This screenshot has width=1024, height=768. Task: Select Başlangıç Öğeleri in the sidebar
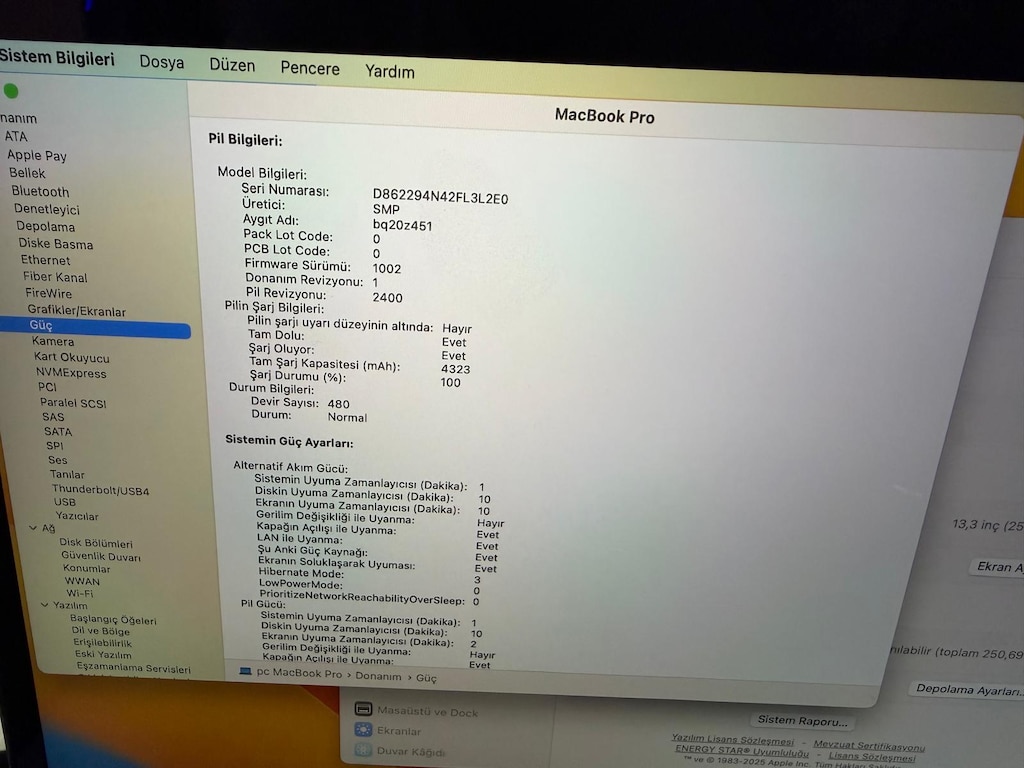pyautogui.click(x=113, y=619)
